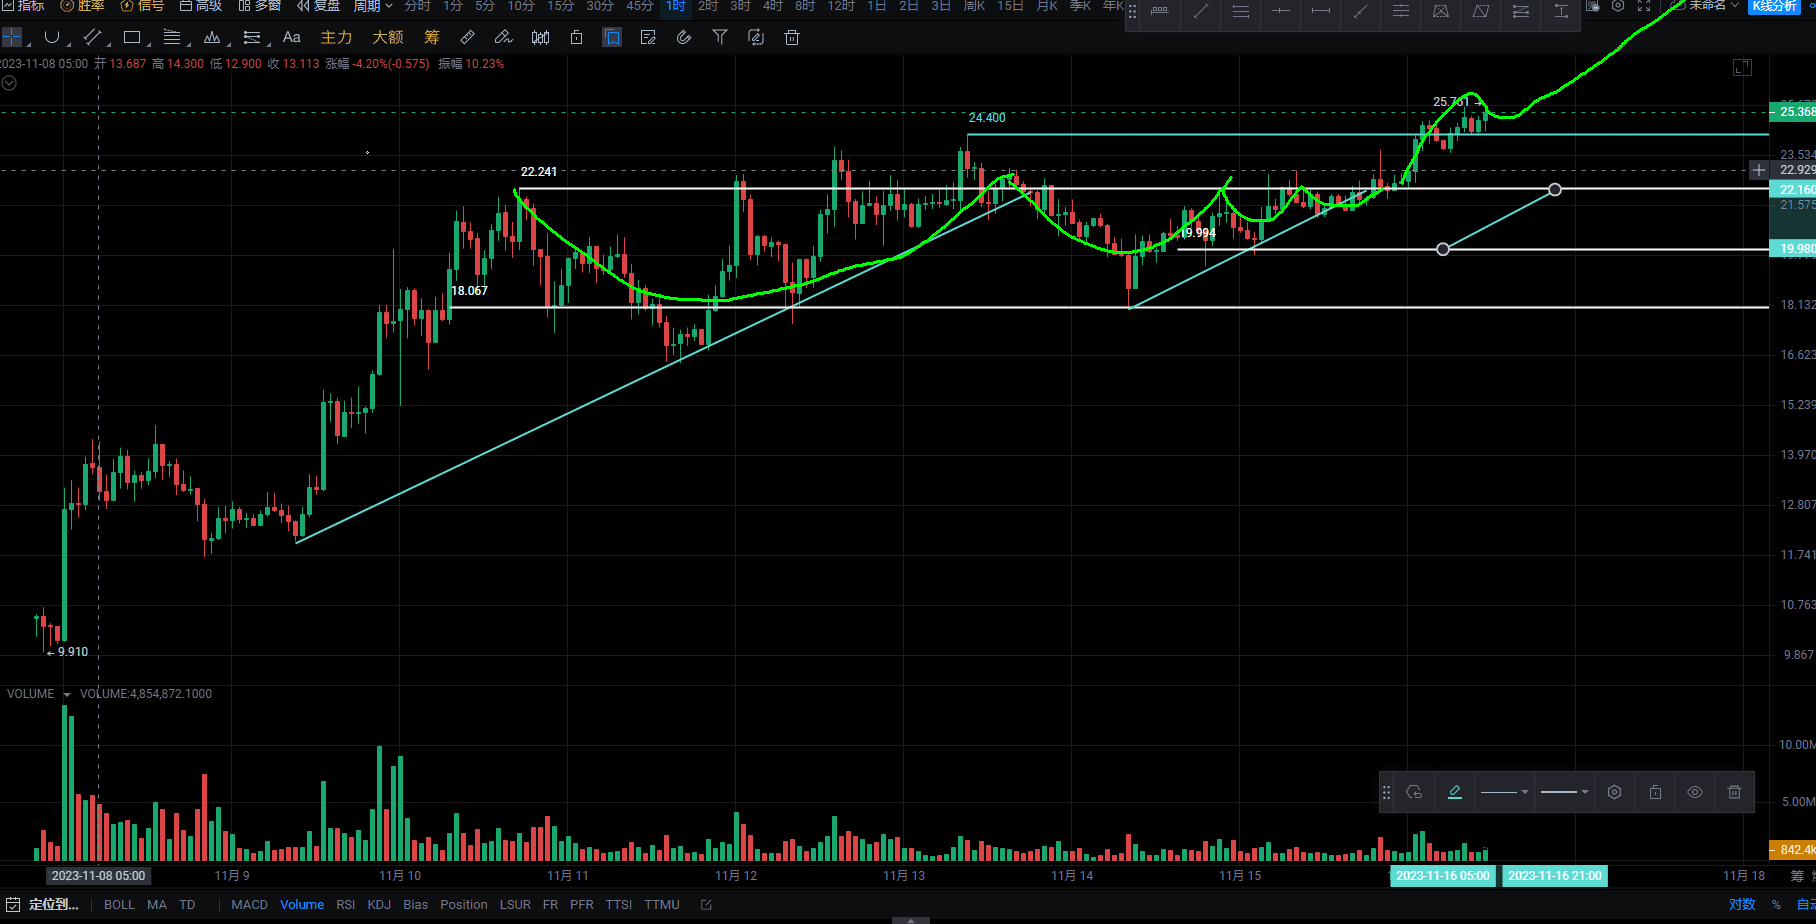Image resolution: width=1816 pixels, height=924 pixels.
Task: Select the ruler measure tool
Action: point(467,37)
